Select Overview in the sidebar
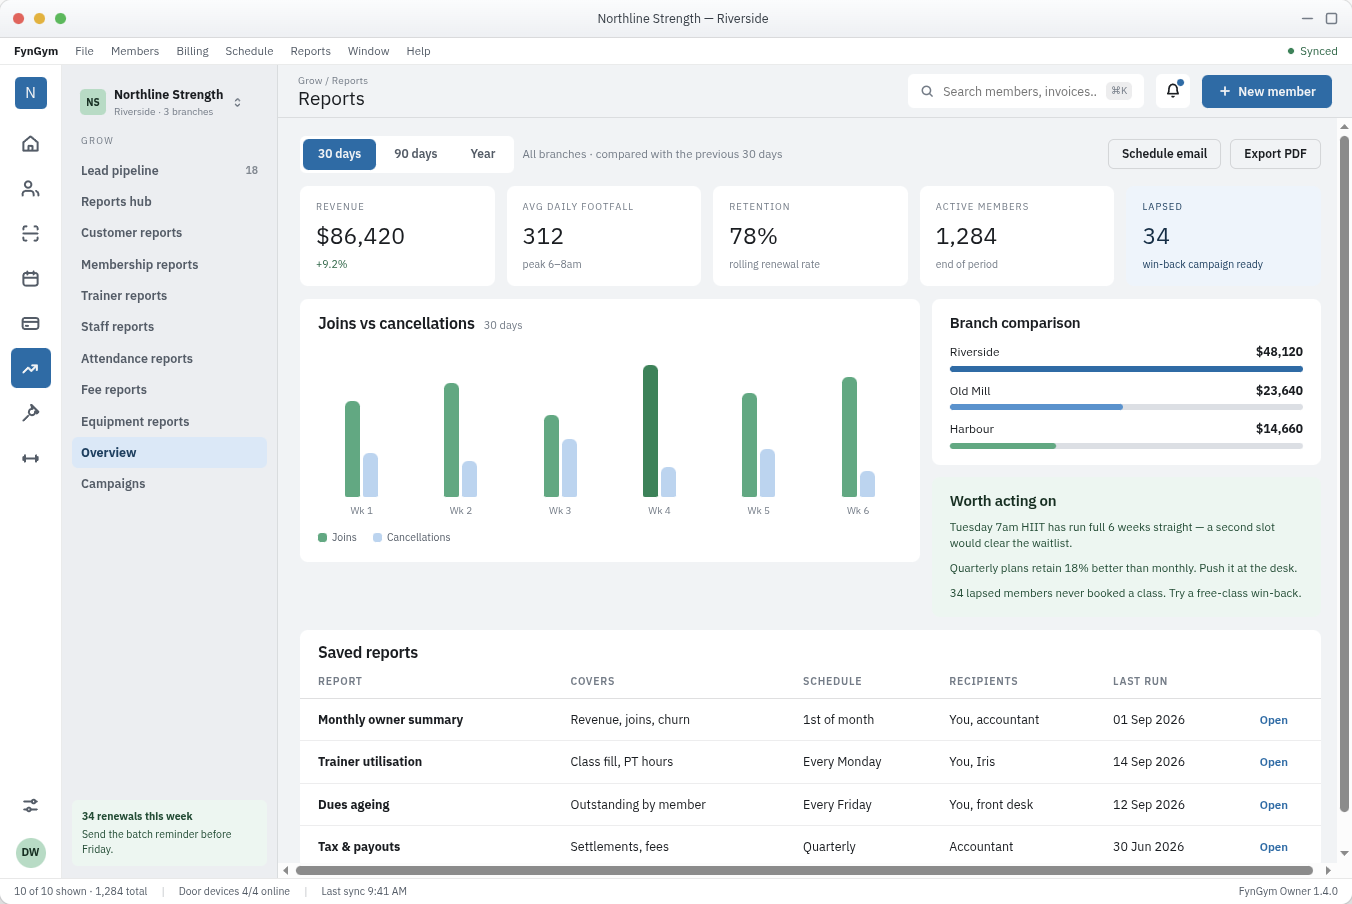The width and height of the screenshot is (1352, 904). [169, 453]
